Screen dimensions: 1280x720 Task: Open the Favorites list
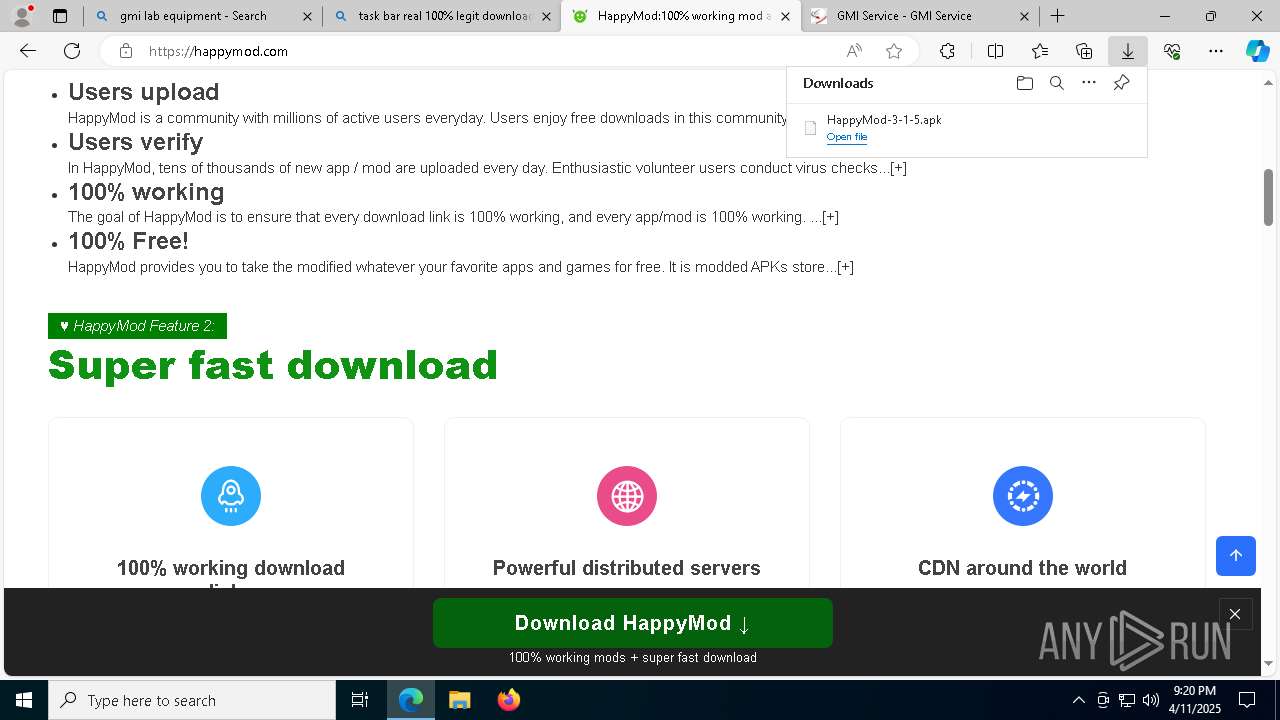1040,51
